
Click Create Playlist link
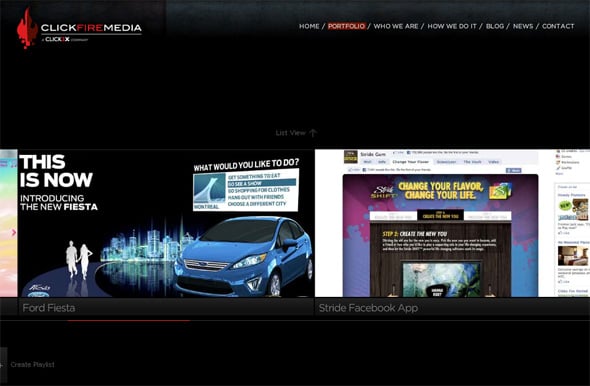click(x=32, y=365)
